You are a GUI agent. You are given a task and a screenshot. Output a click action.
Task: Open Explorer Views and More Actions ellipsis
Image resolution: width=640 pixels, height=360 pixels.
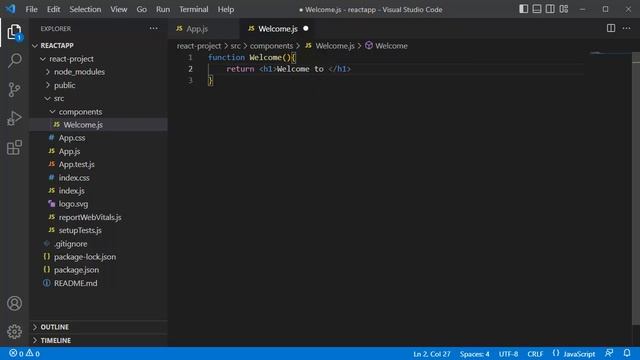coord(153,28)
